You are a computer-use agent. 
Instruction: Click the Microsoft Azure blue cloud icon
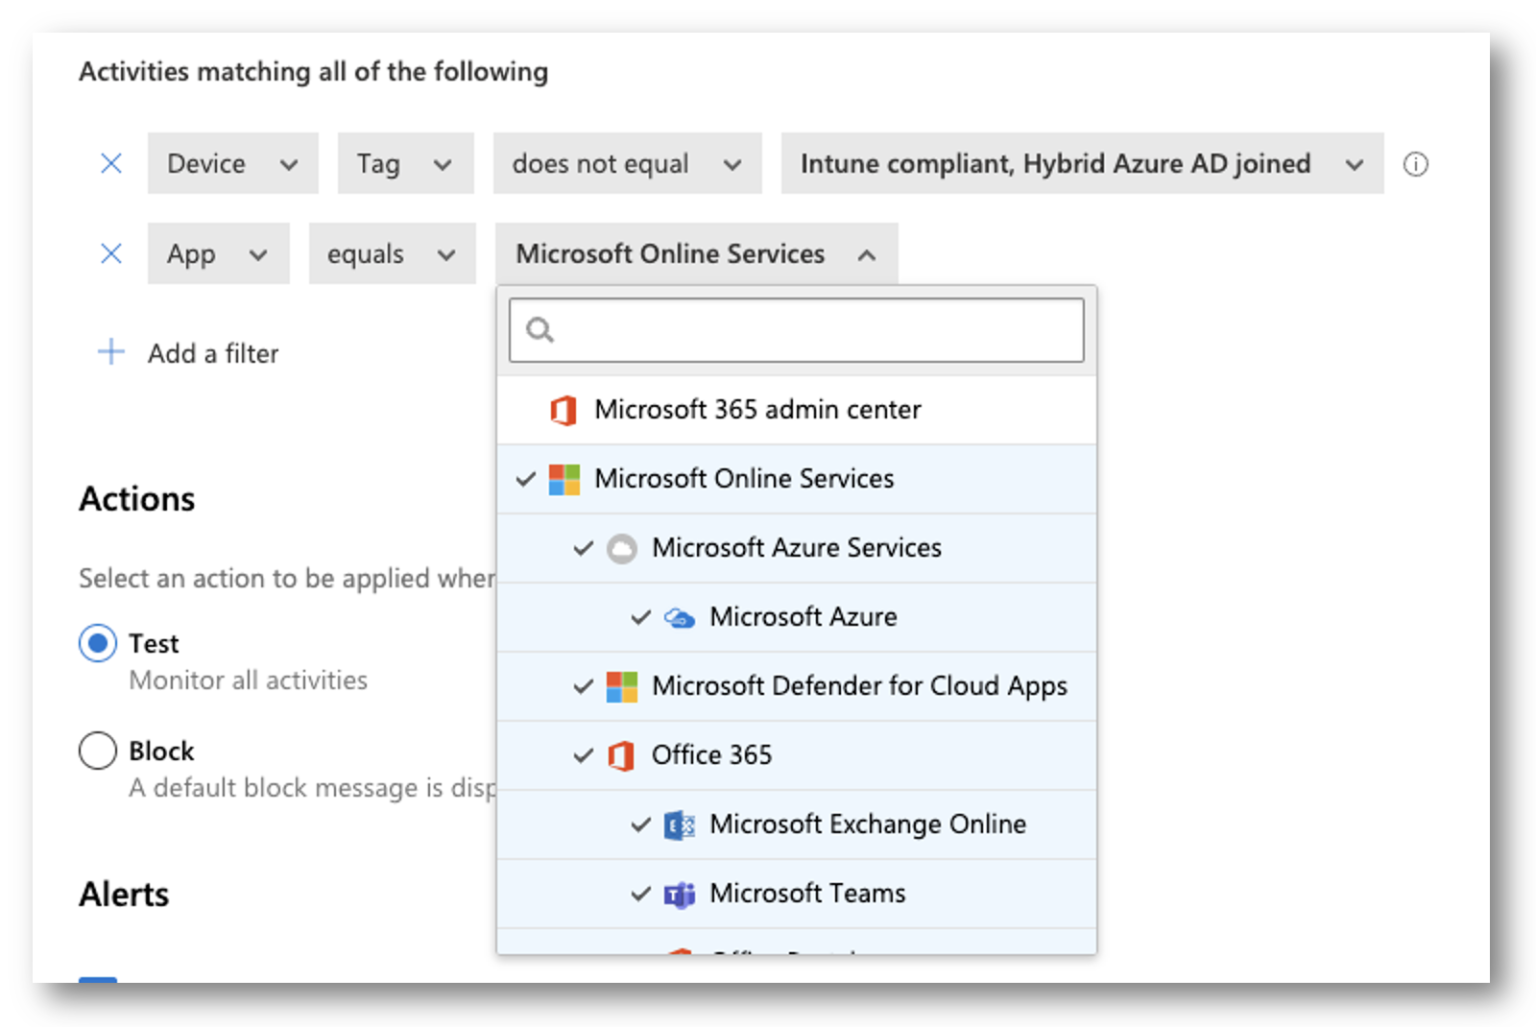tap(680, 618)
